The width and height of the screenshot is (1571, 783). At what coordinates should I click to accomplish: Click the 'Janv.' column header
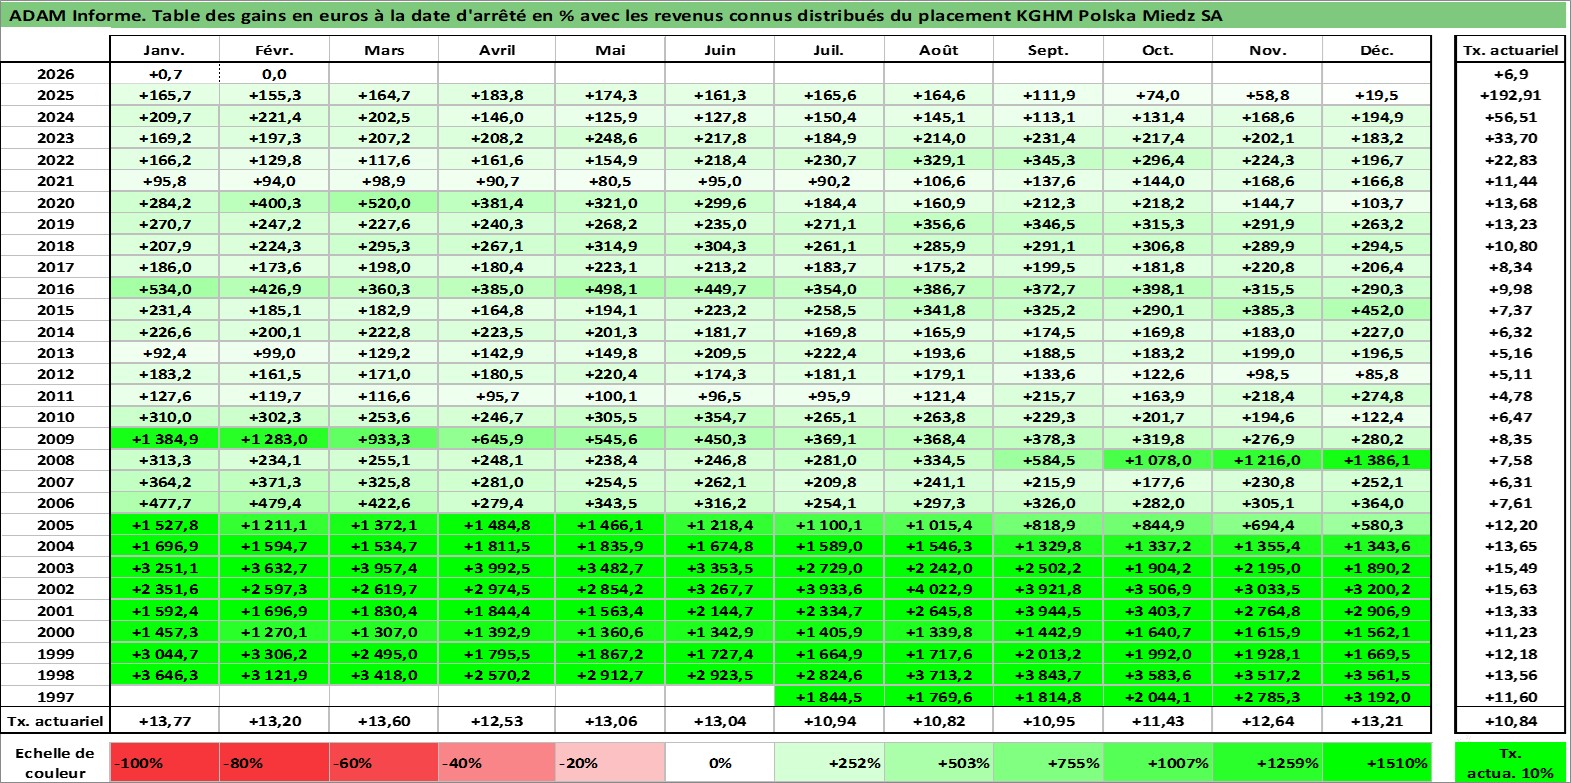164,50
